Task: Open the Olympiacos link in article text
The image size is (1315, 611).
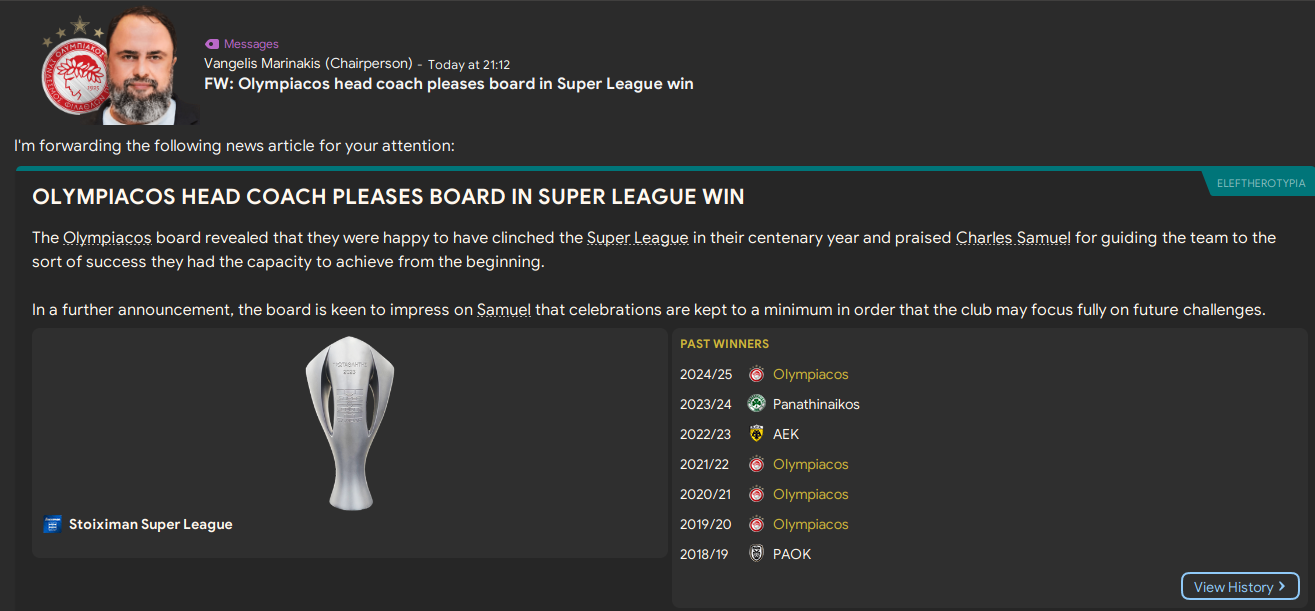Action: [x=108, y=238]
